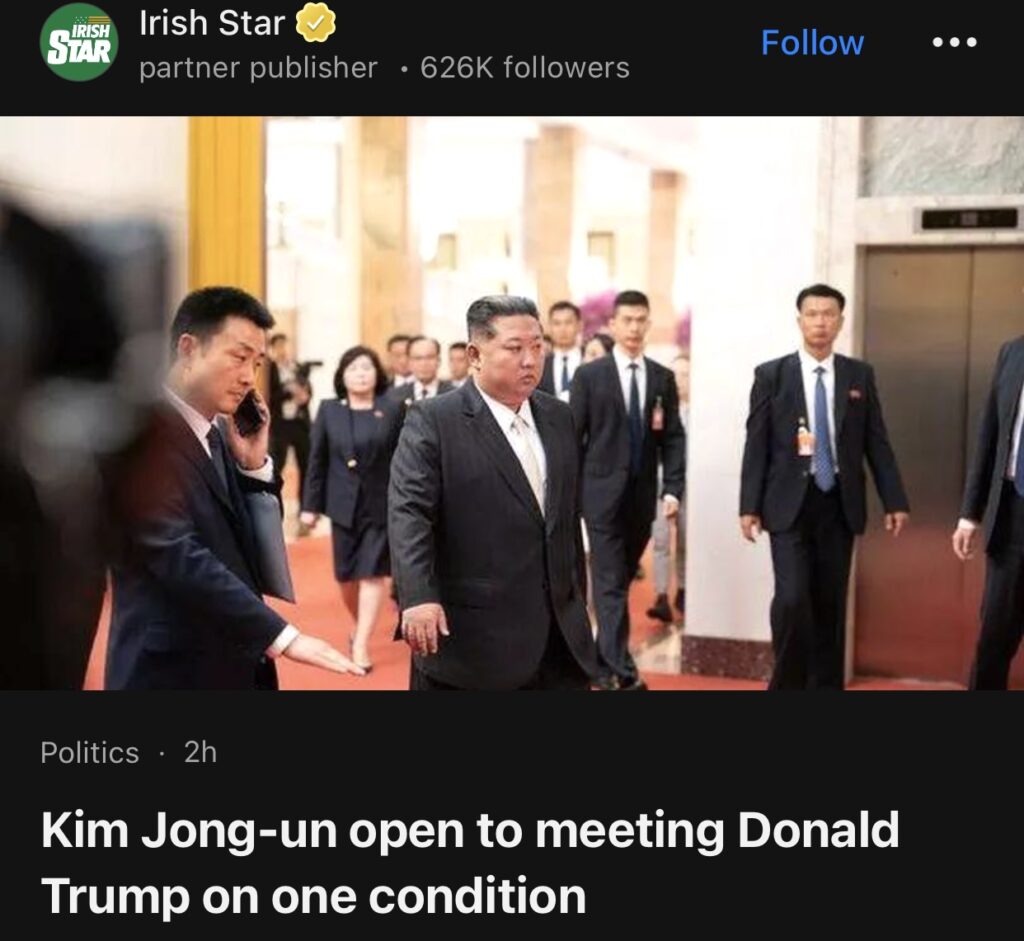
Task: Tap the verified partner badge icon
Action: tap(316, 23)
